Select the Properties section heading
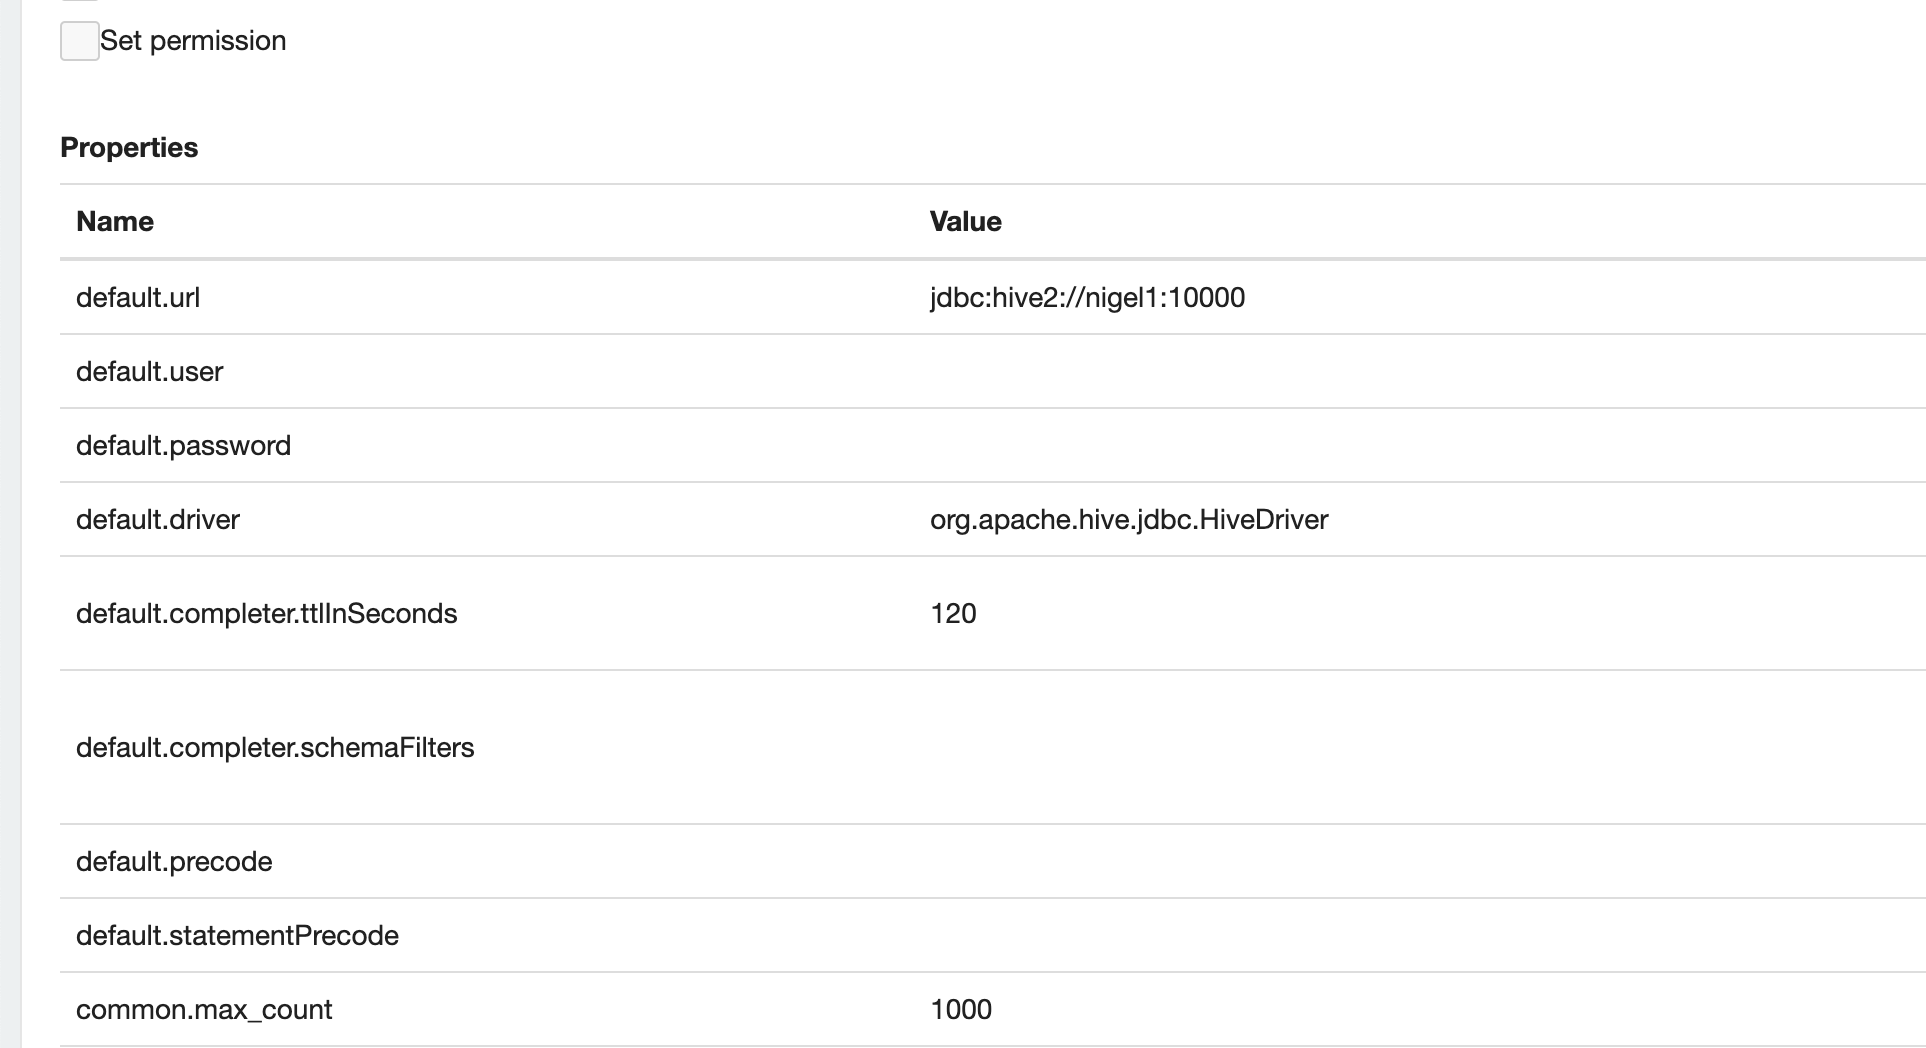The height and width of the screenshot is (1048, 1926). click(129, 147)
